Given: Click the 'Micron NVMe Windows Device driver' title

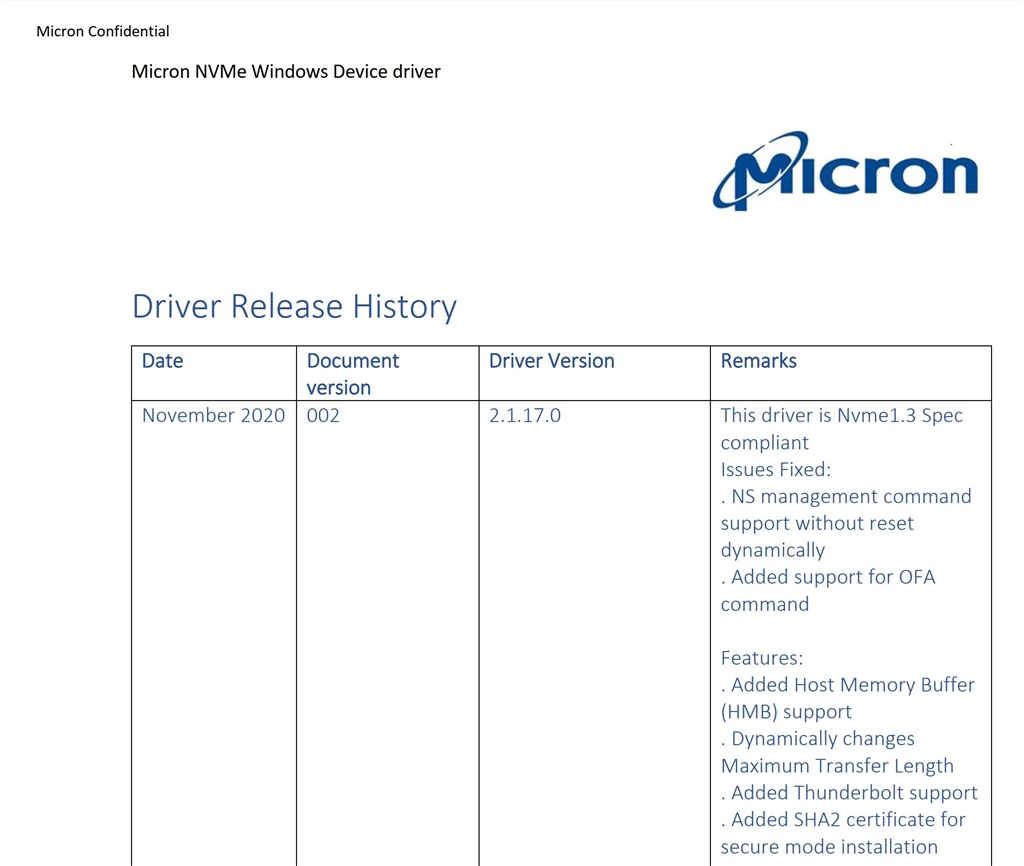Looking at the screenshot, I should [286, 71].
